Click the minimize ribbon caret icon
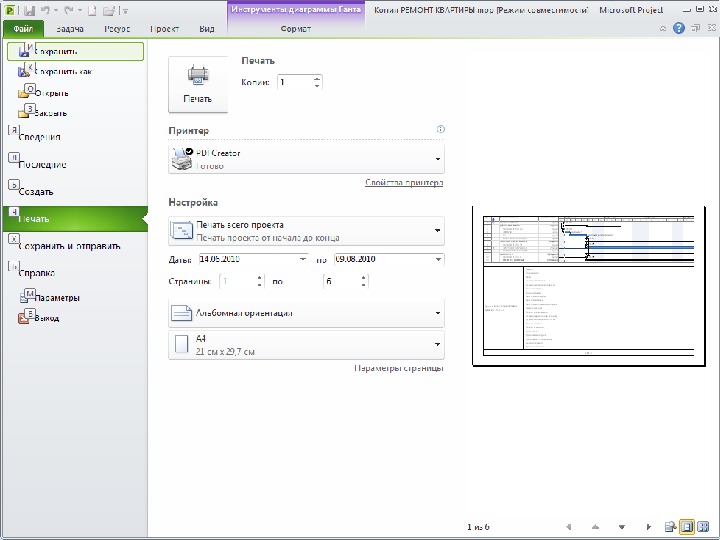This screenshot has width=720, height=540. point(663,28)
